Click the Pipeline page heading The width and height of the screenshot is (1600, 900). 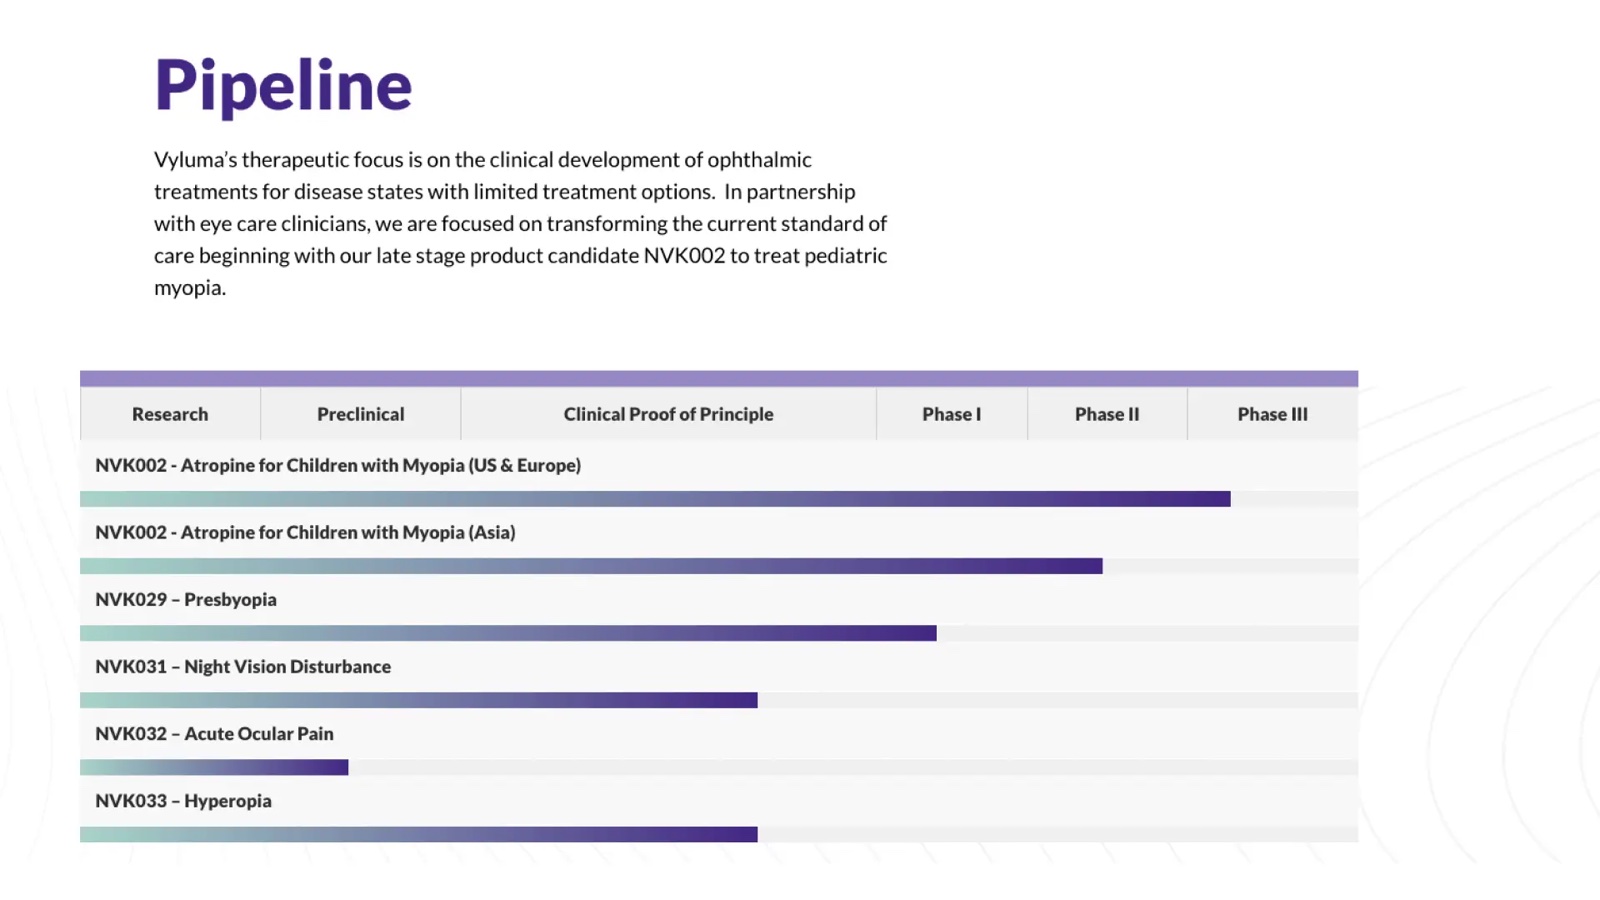click(x=283, y=85)
